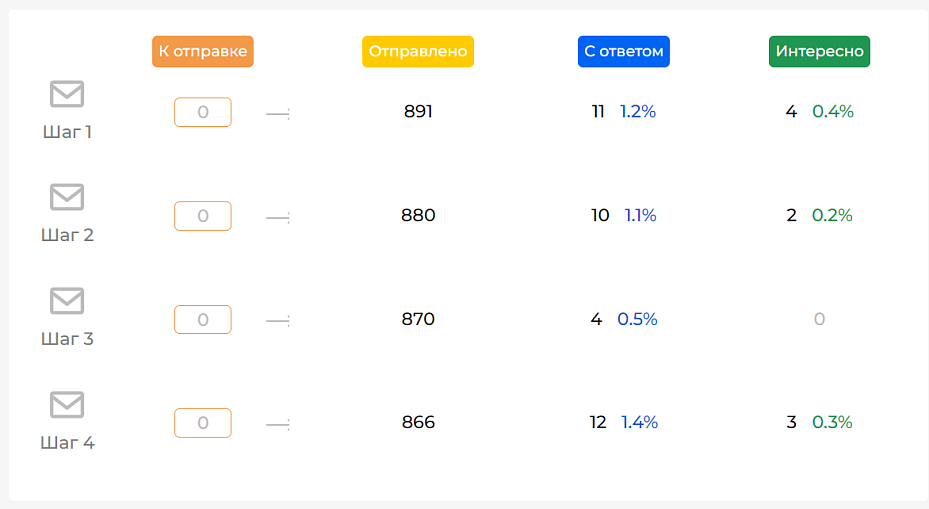Screen dimensions: 929x509
Task: Open the 0.4% interested rate in Шаг 1
Action: coord(832,111)
